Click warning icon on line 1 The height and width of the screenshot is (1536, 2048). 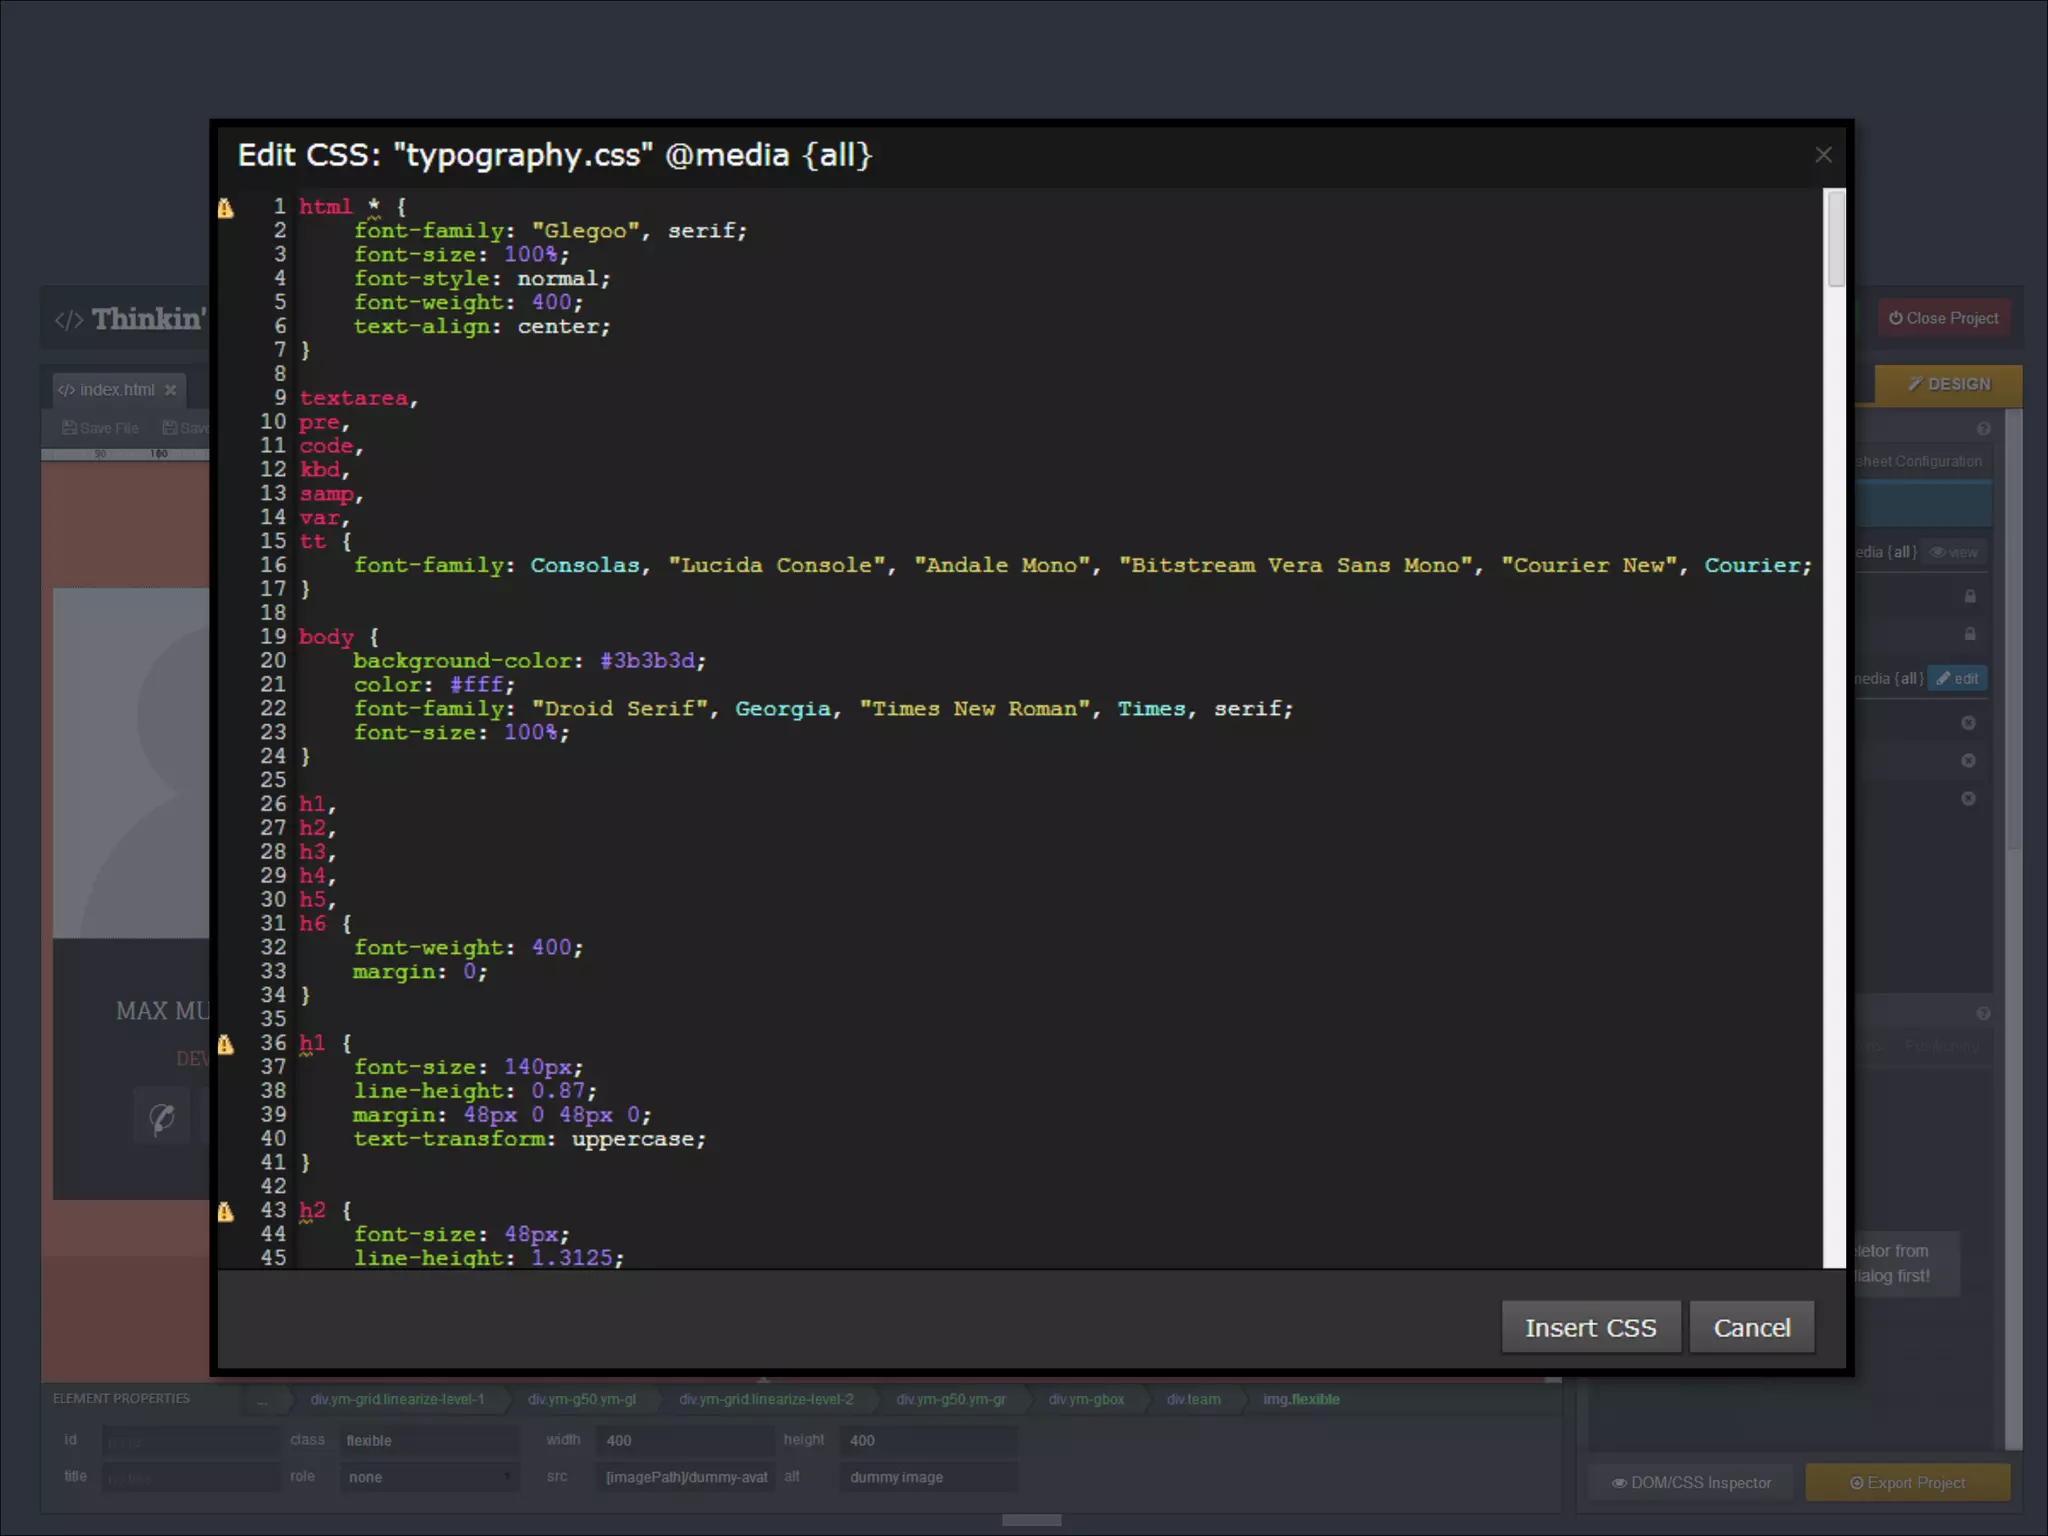click(x=226, y=208)
